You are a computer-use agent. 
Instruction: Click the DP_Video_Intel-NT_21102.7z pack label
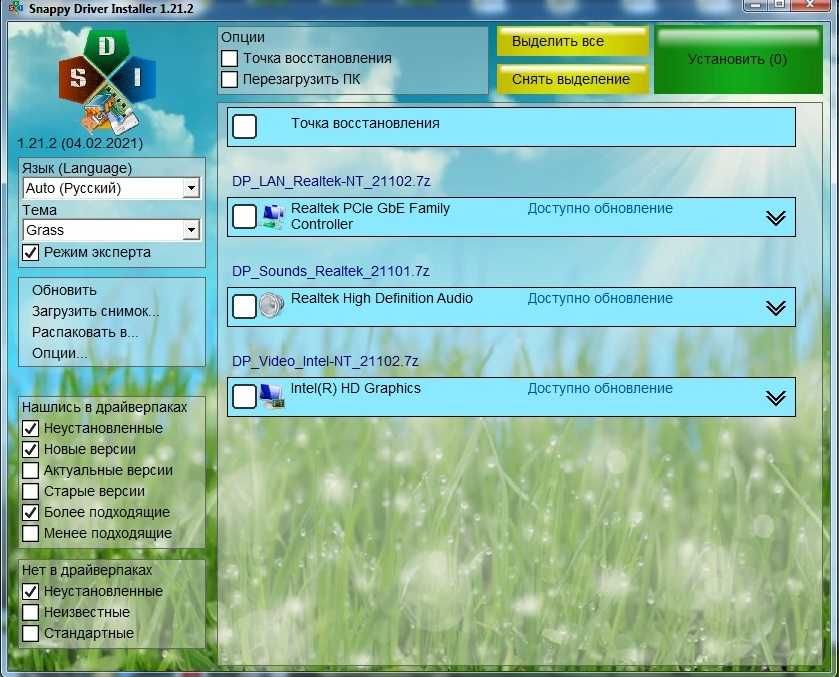coord(325,361)
